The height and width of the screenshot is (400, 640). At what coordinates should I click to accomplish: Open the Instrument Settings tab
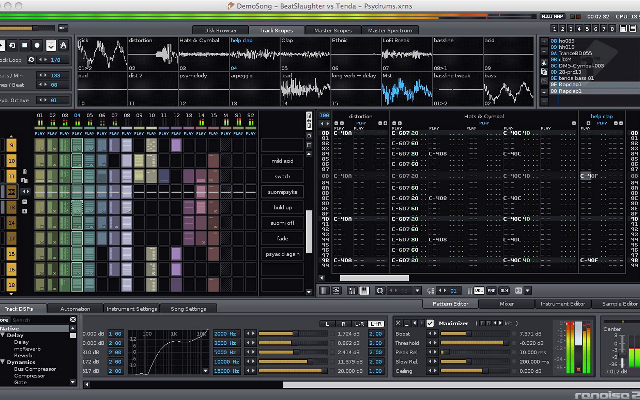[x=131, y=309]
